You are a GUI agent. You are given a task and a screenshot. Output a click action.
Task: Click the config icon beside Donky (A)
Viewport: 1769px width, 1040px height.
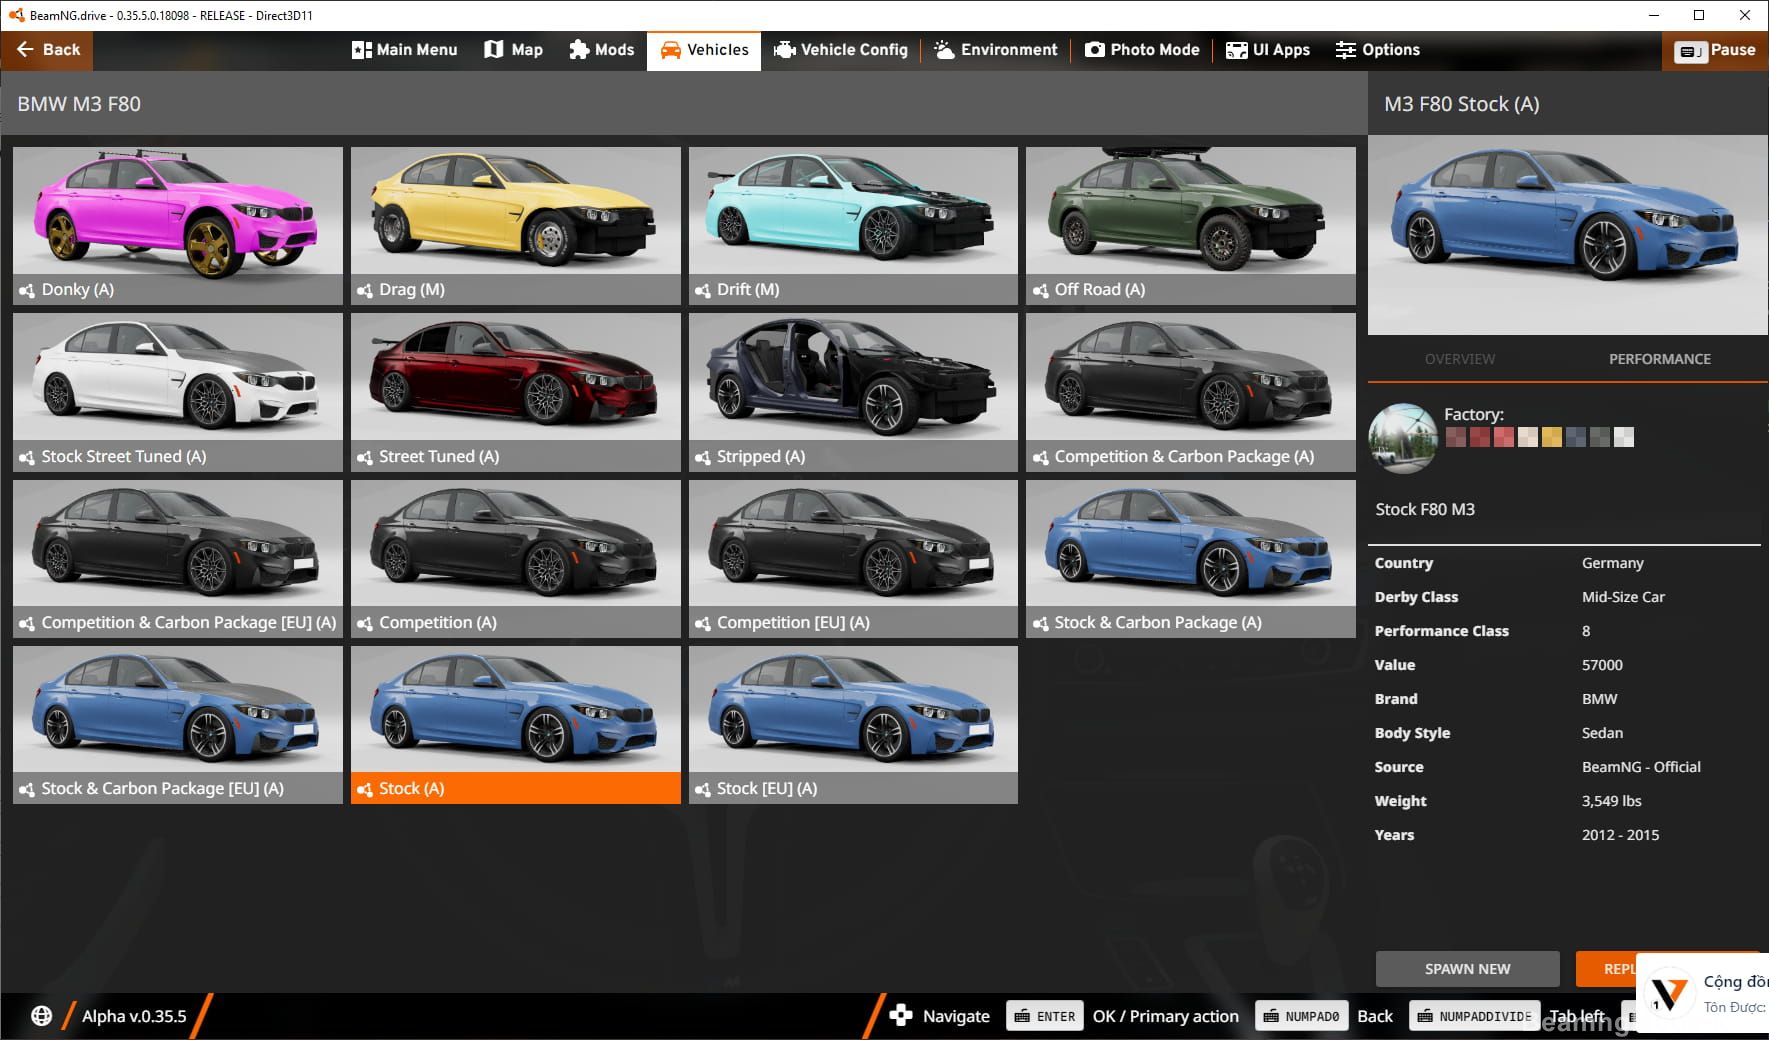click(x=27, y=290)
